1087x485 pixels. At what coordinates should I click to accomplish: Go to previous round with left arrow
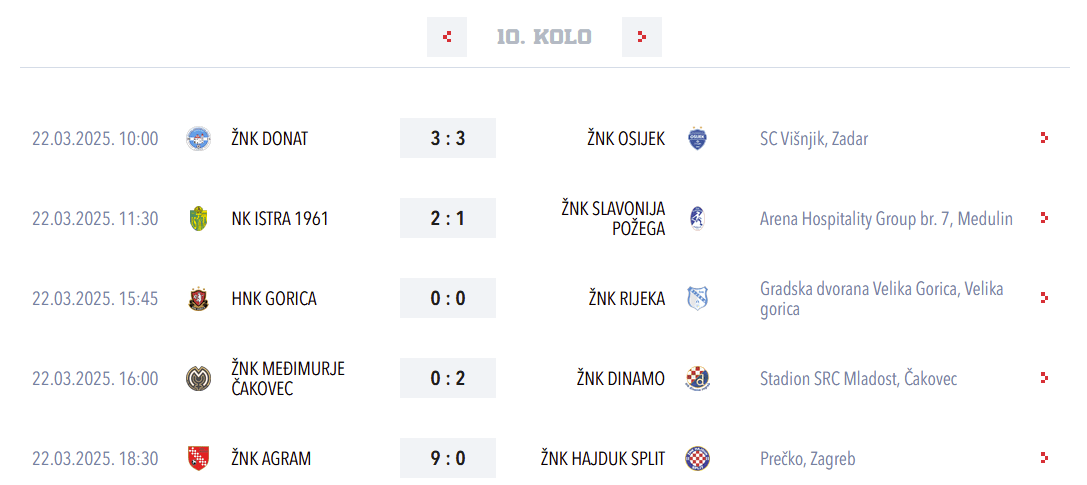[x=446, y=37]
